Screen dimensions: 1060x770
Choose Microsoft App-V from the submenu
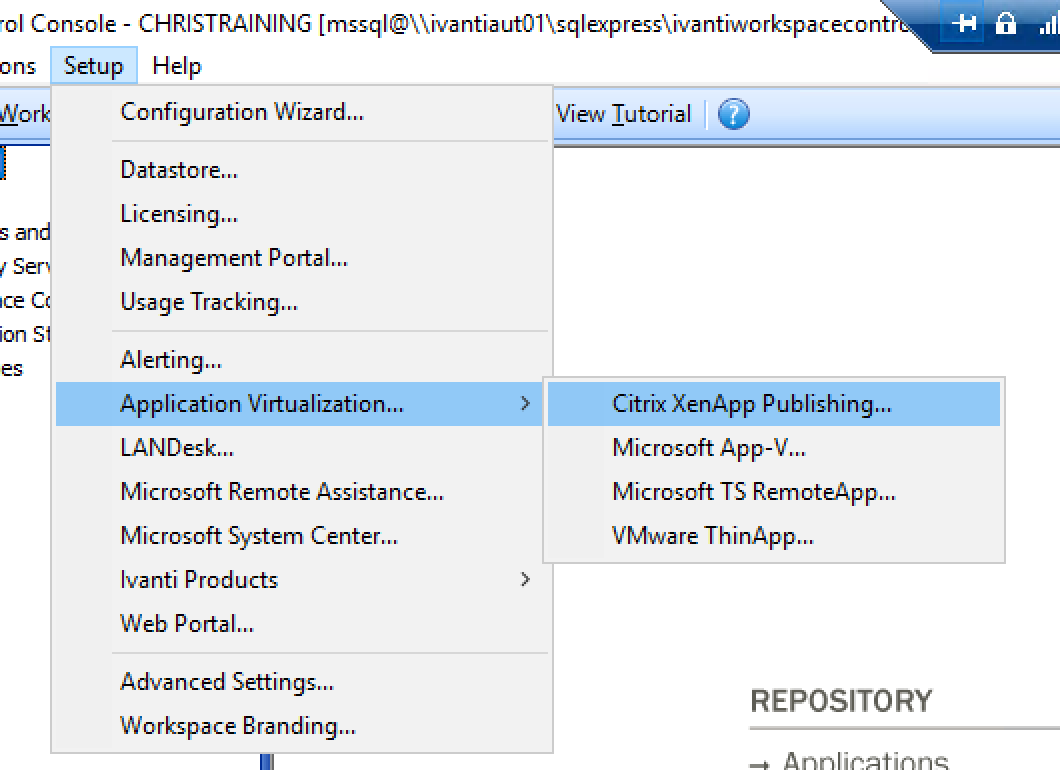click(x=708, y=448)
